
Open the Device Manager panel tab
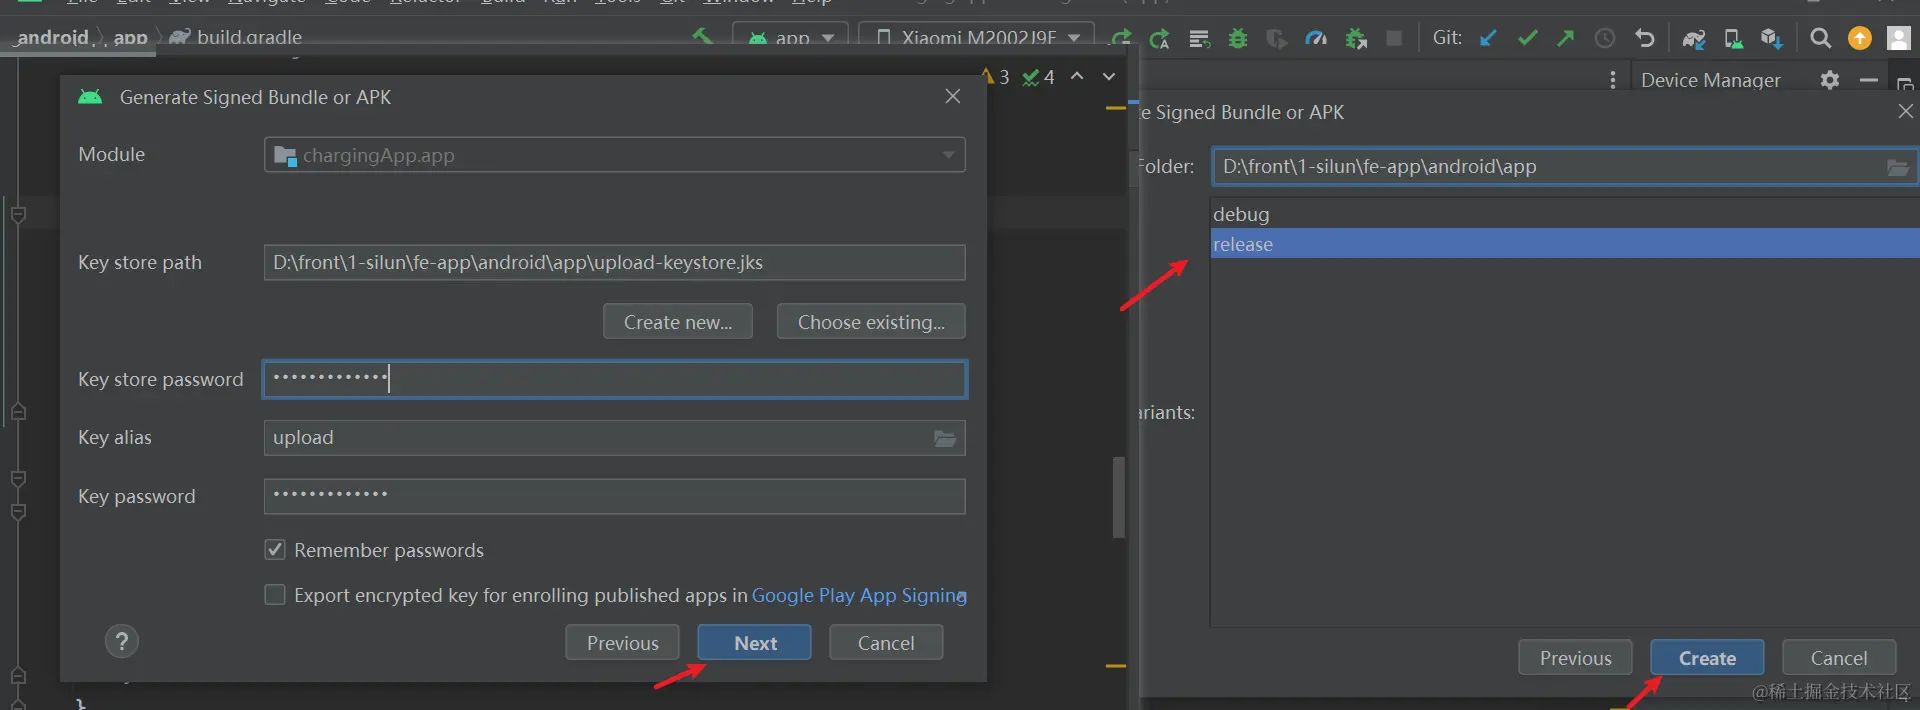pyautogui.click(x=1710, y=80)
